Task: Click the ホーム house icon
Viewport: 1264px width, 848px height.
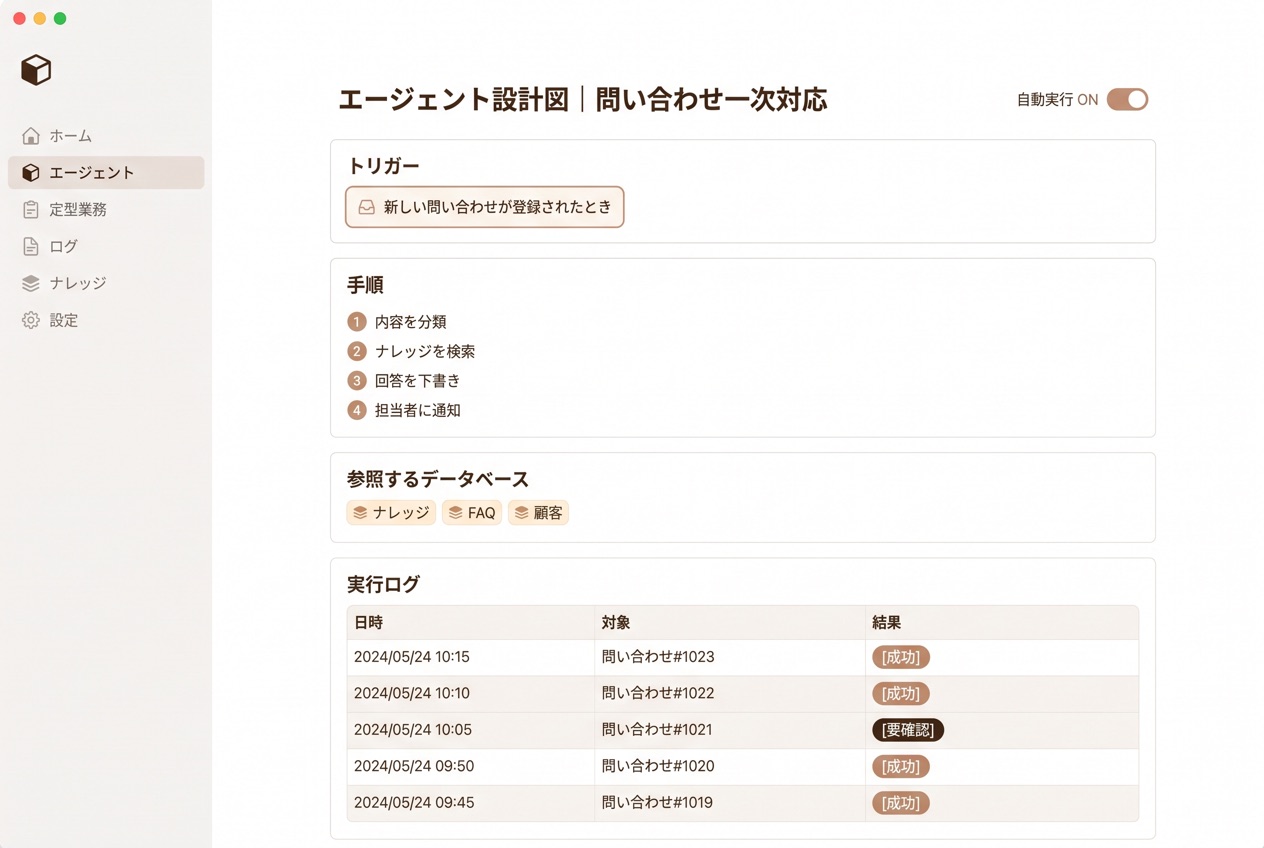Action: pyautogui.click(x=31, y=136)
